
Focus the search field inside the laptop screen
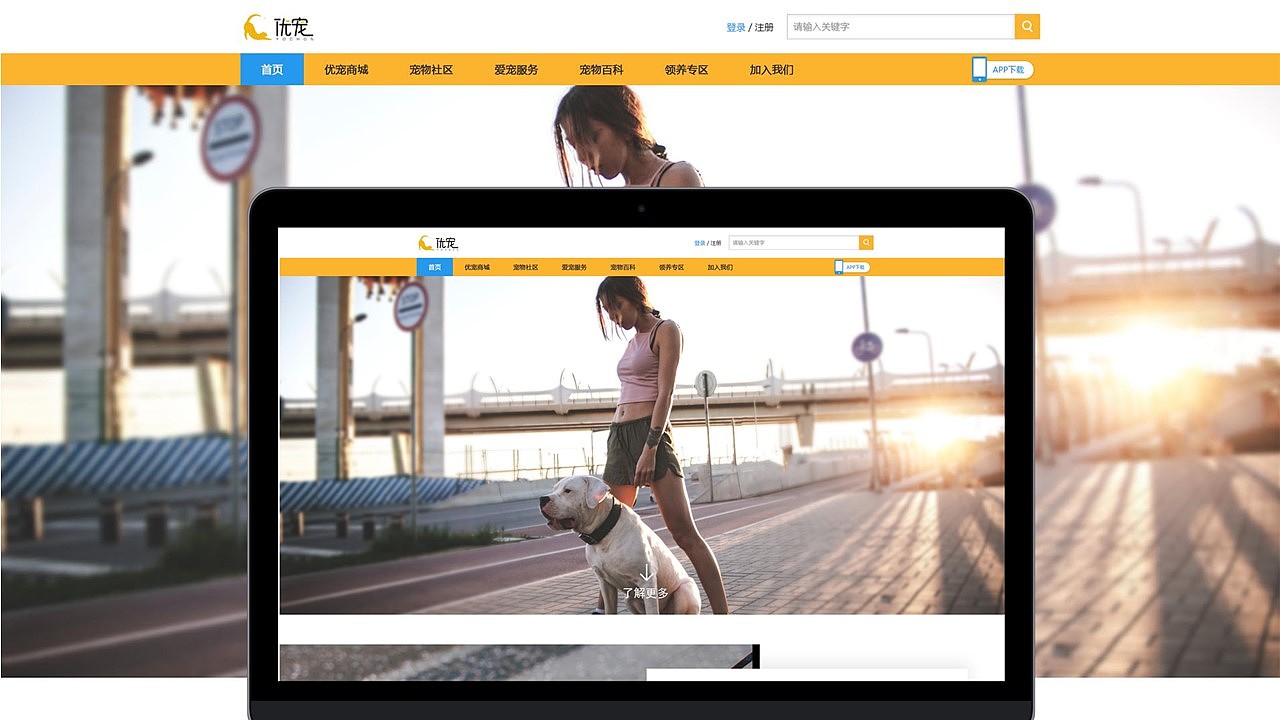(794, 242)
